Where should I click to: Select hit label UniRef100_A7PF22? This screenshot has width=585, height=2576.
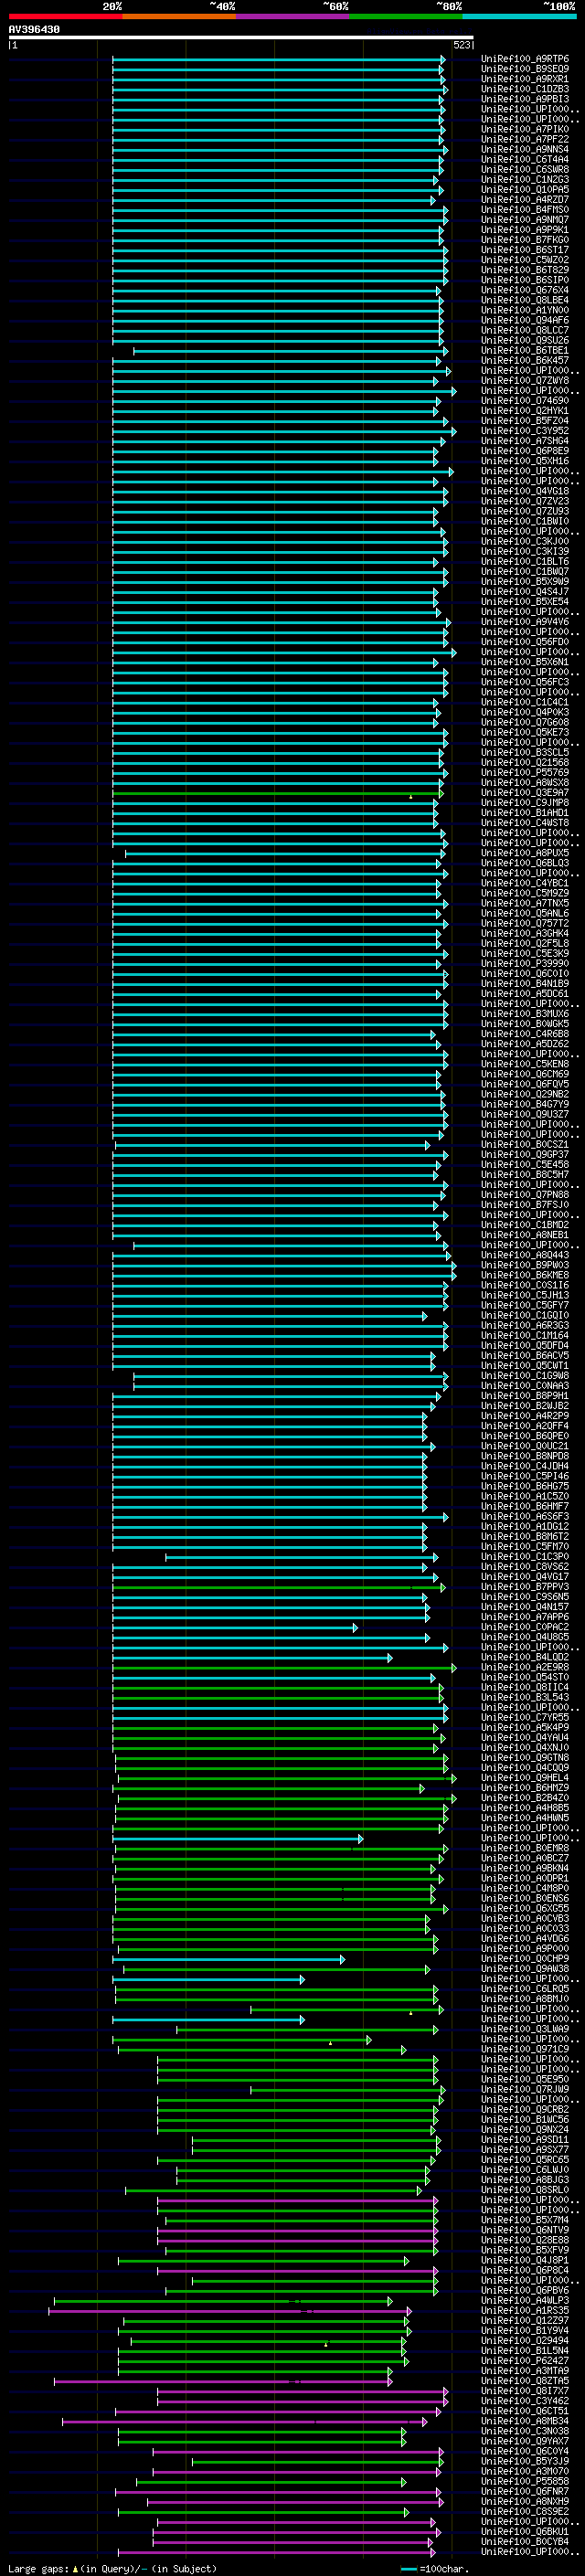[525, 139]
